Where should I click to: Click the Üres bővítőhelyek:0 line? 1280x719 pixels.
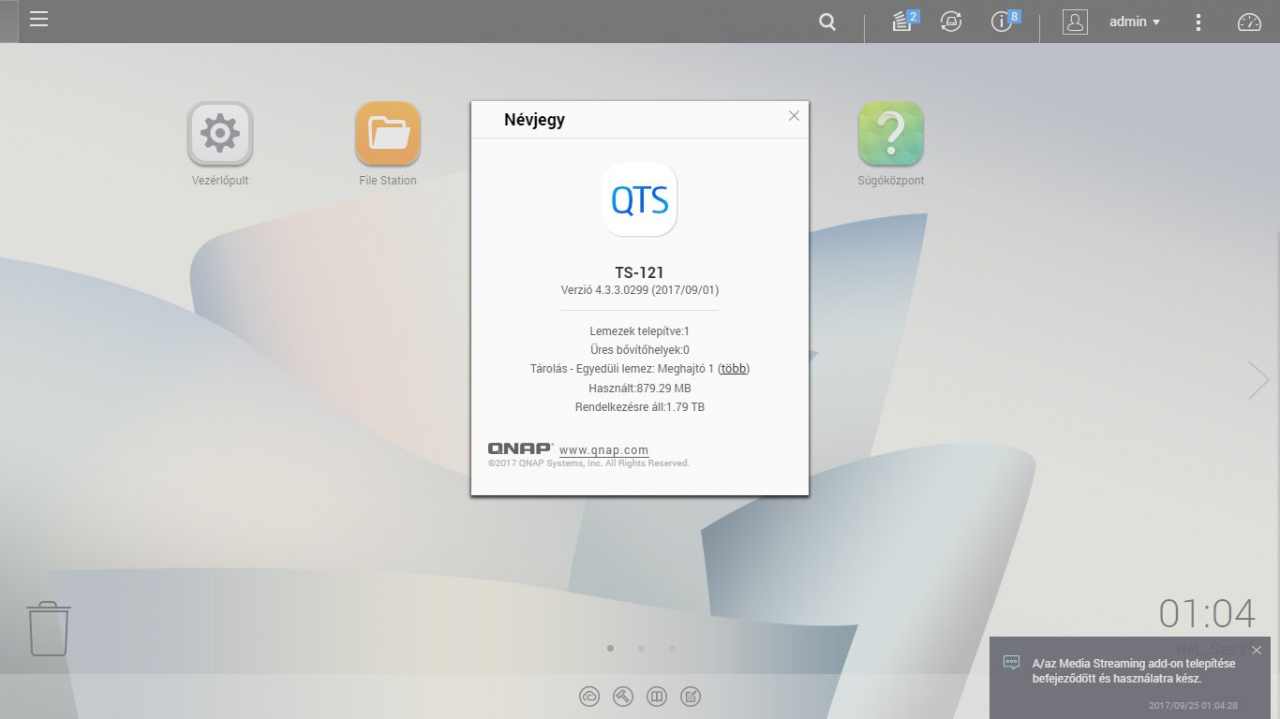(x=640, y=350)
